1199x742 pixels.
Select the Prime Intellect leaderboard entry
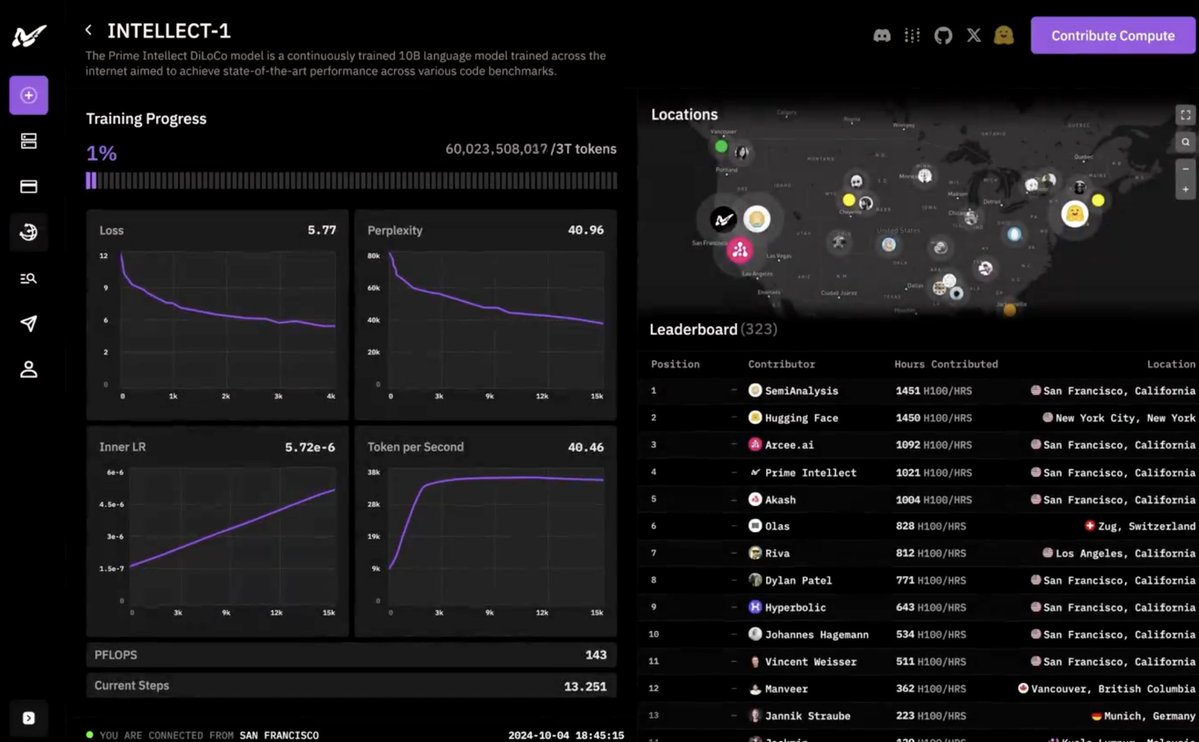918,473
